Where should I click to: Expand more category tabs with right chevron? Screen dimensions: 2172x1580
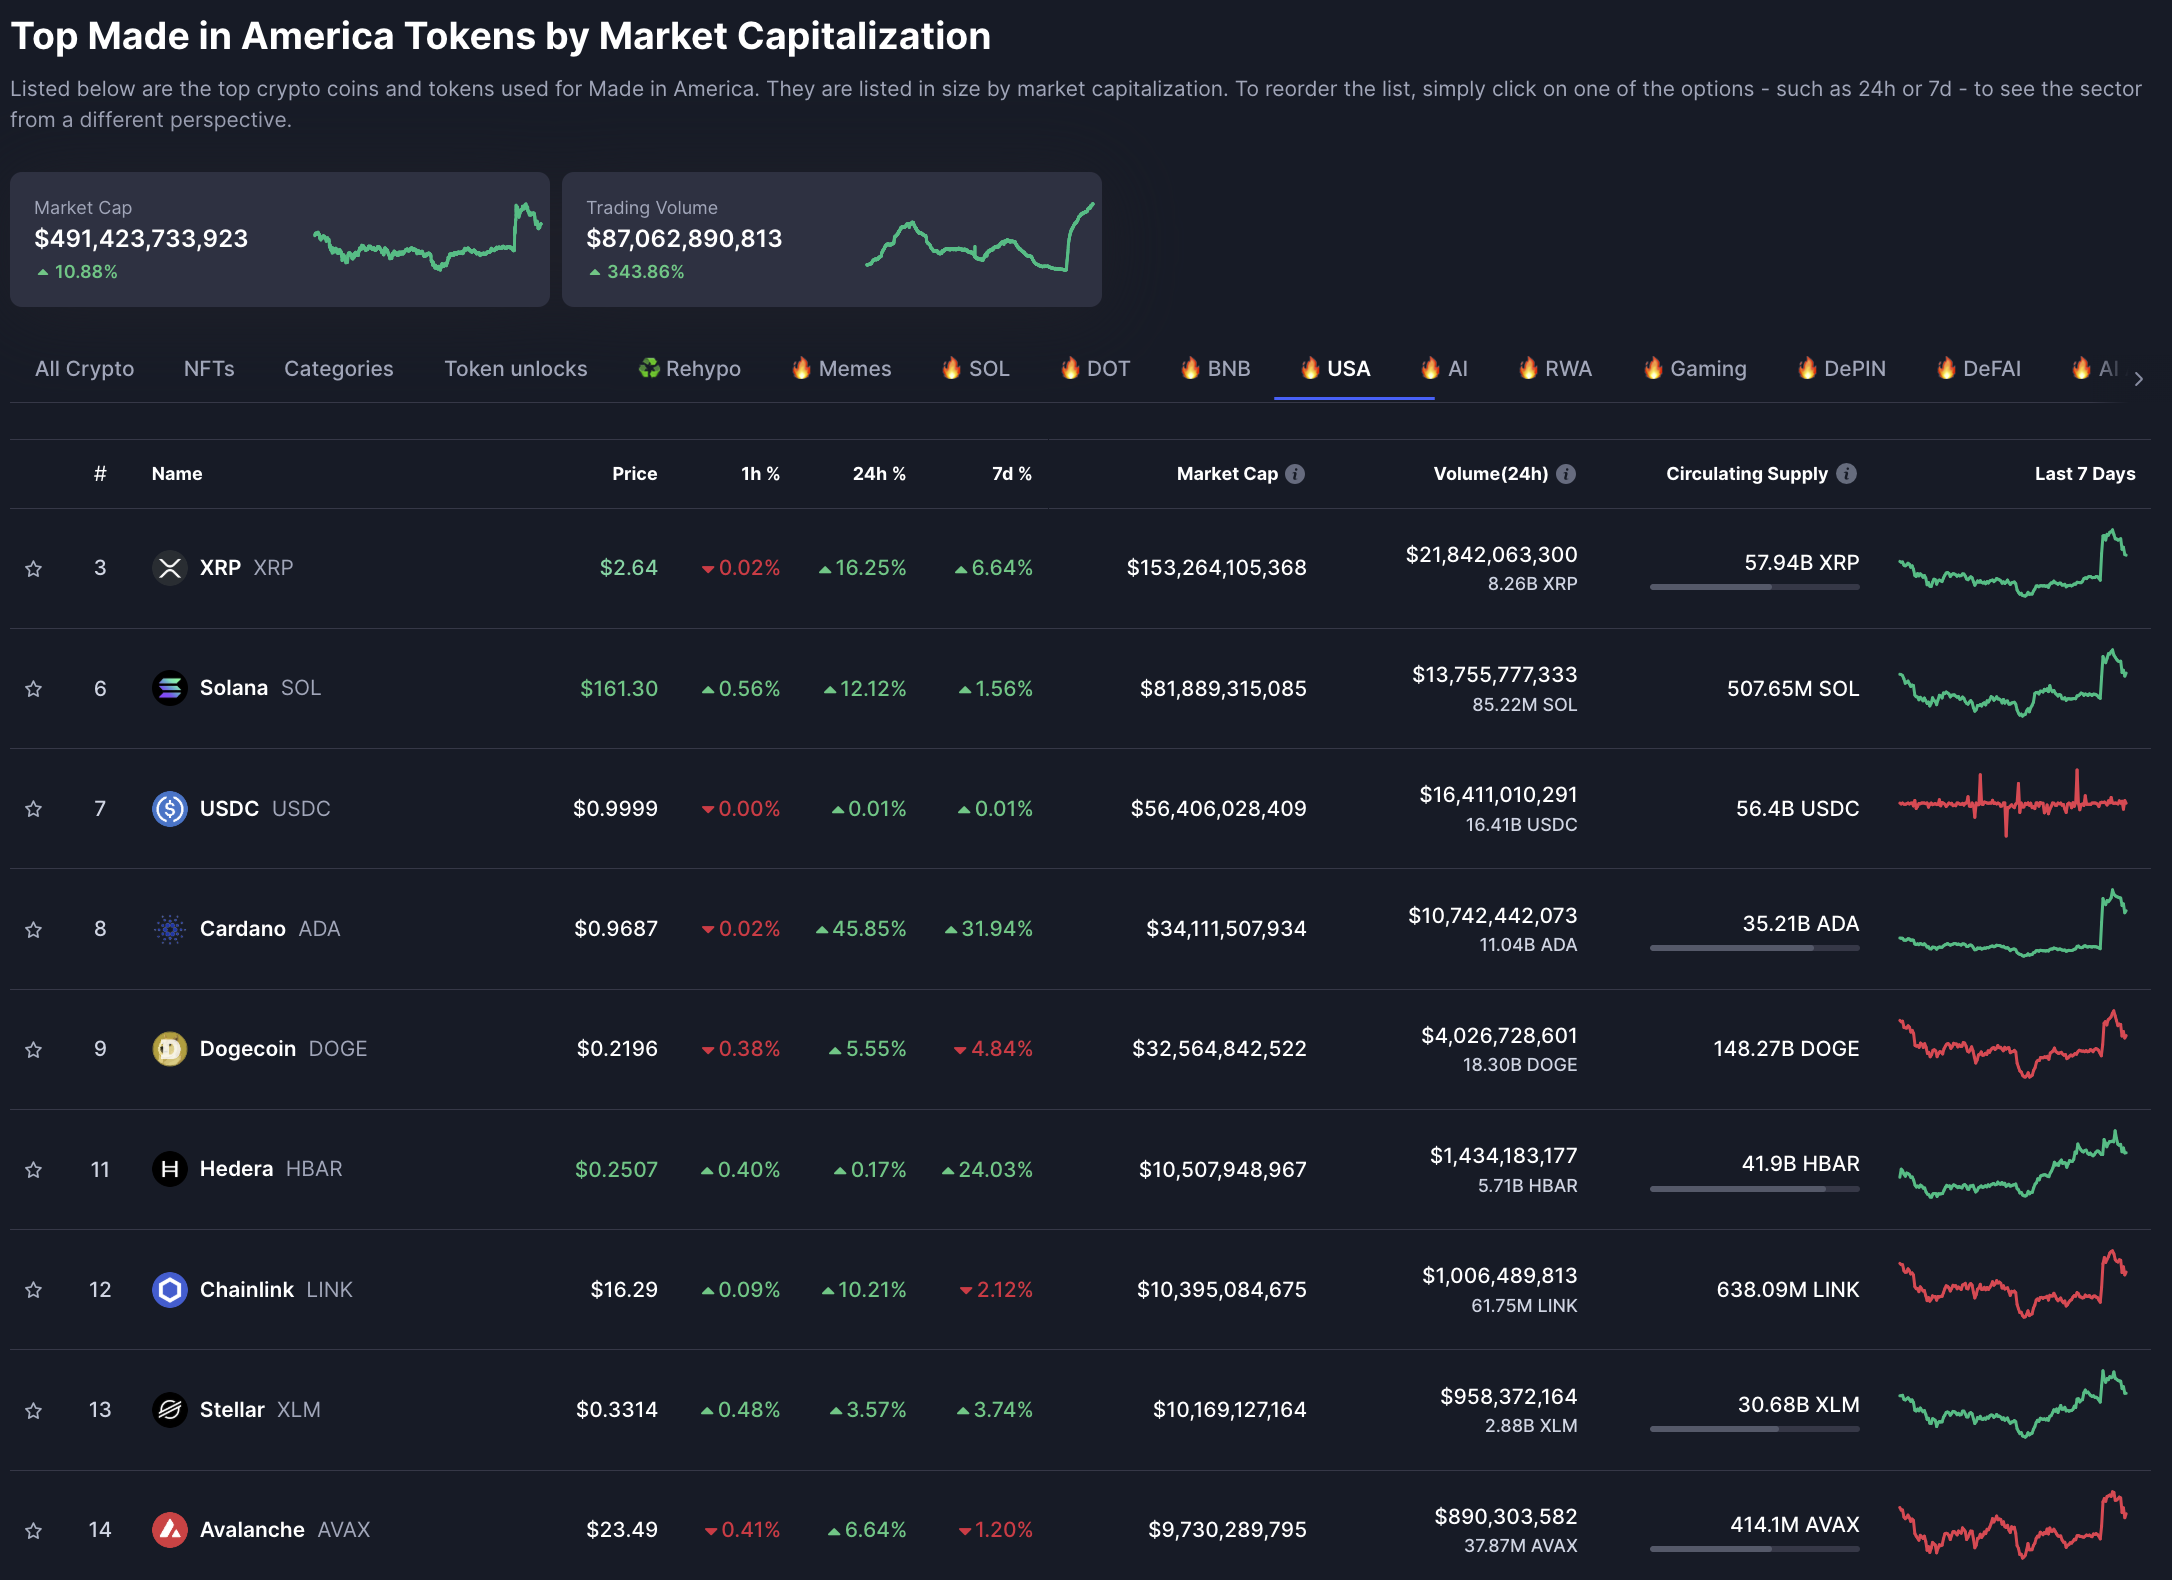(2138, 379)
